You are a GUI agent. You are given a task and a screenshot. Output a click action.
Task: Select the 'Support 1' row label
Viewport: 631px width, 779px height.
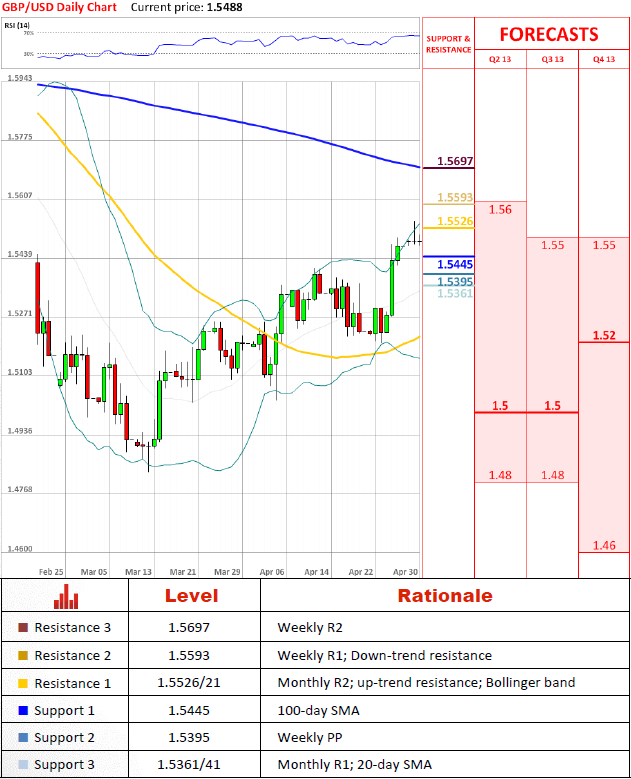tap(64, 711)
